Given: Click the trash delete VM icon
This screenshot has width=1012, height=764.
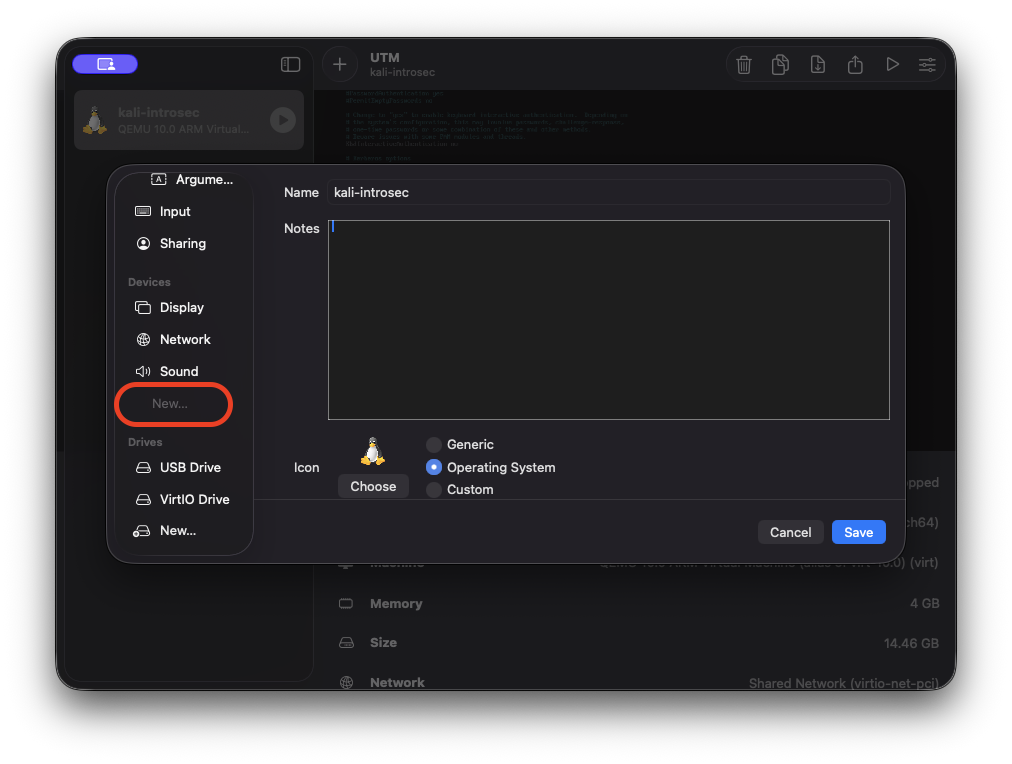Looking at the screenshot, I should click(744, 65).
